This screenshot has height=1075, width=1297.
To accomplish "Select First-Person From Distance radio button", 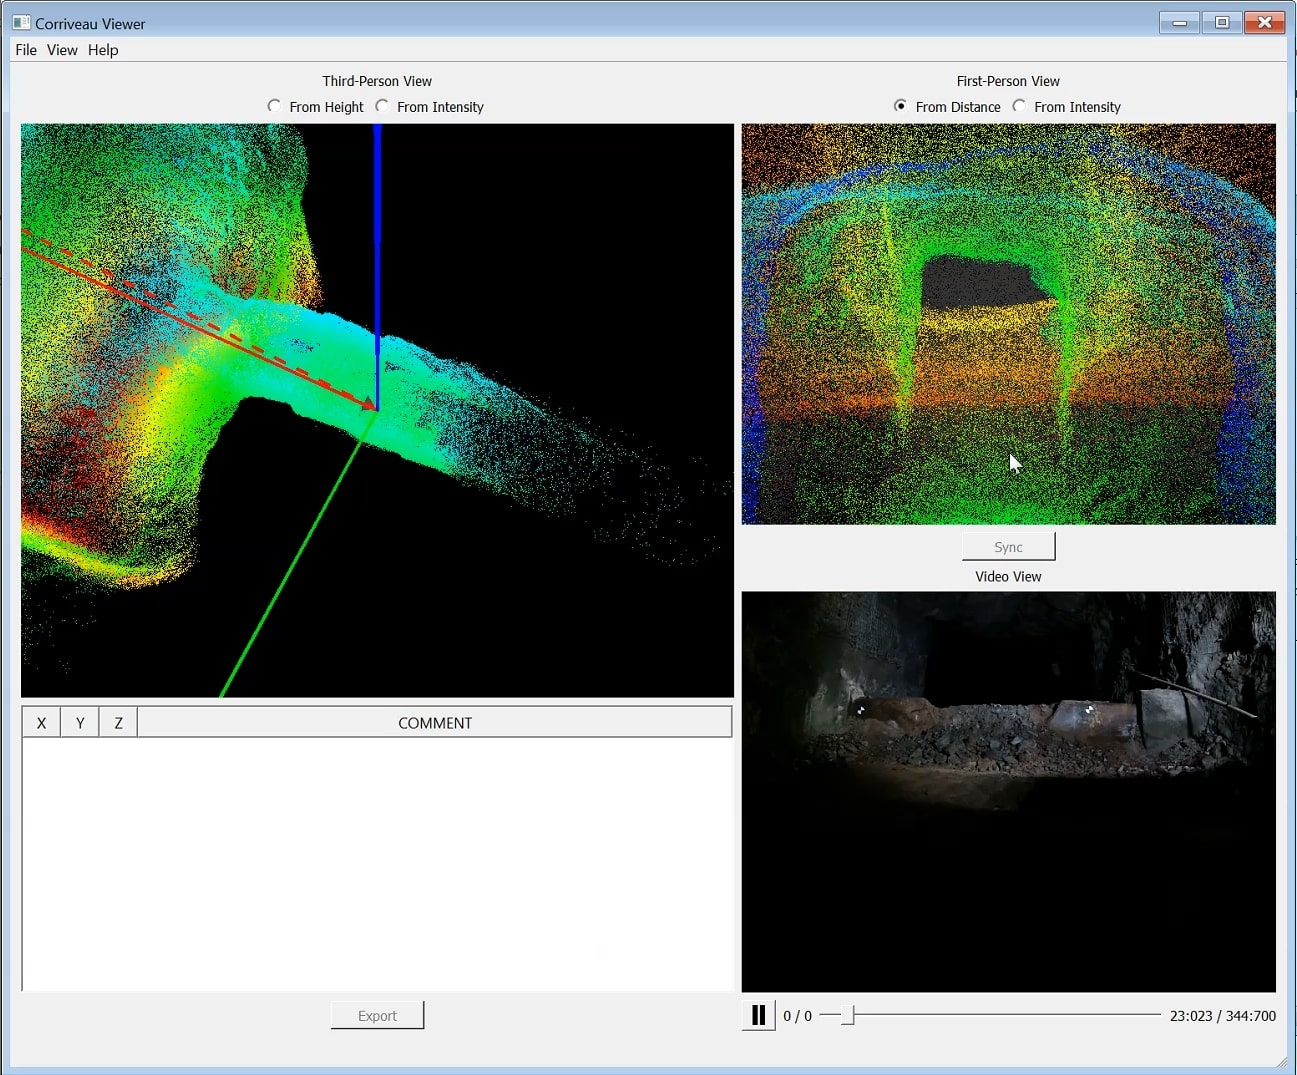I will 901,106.
